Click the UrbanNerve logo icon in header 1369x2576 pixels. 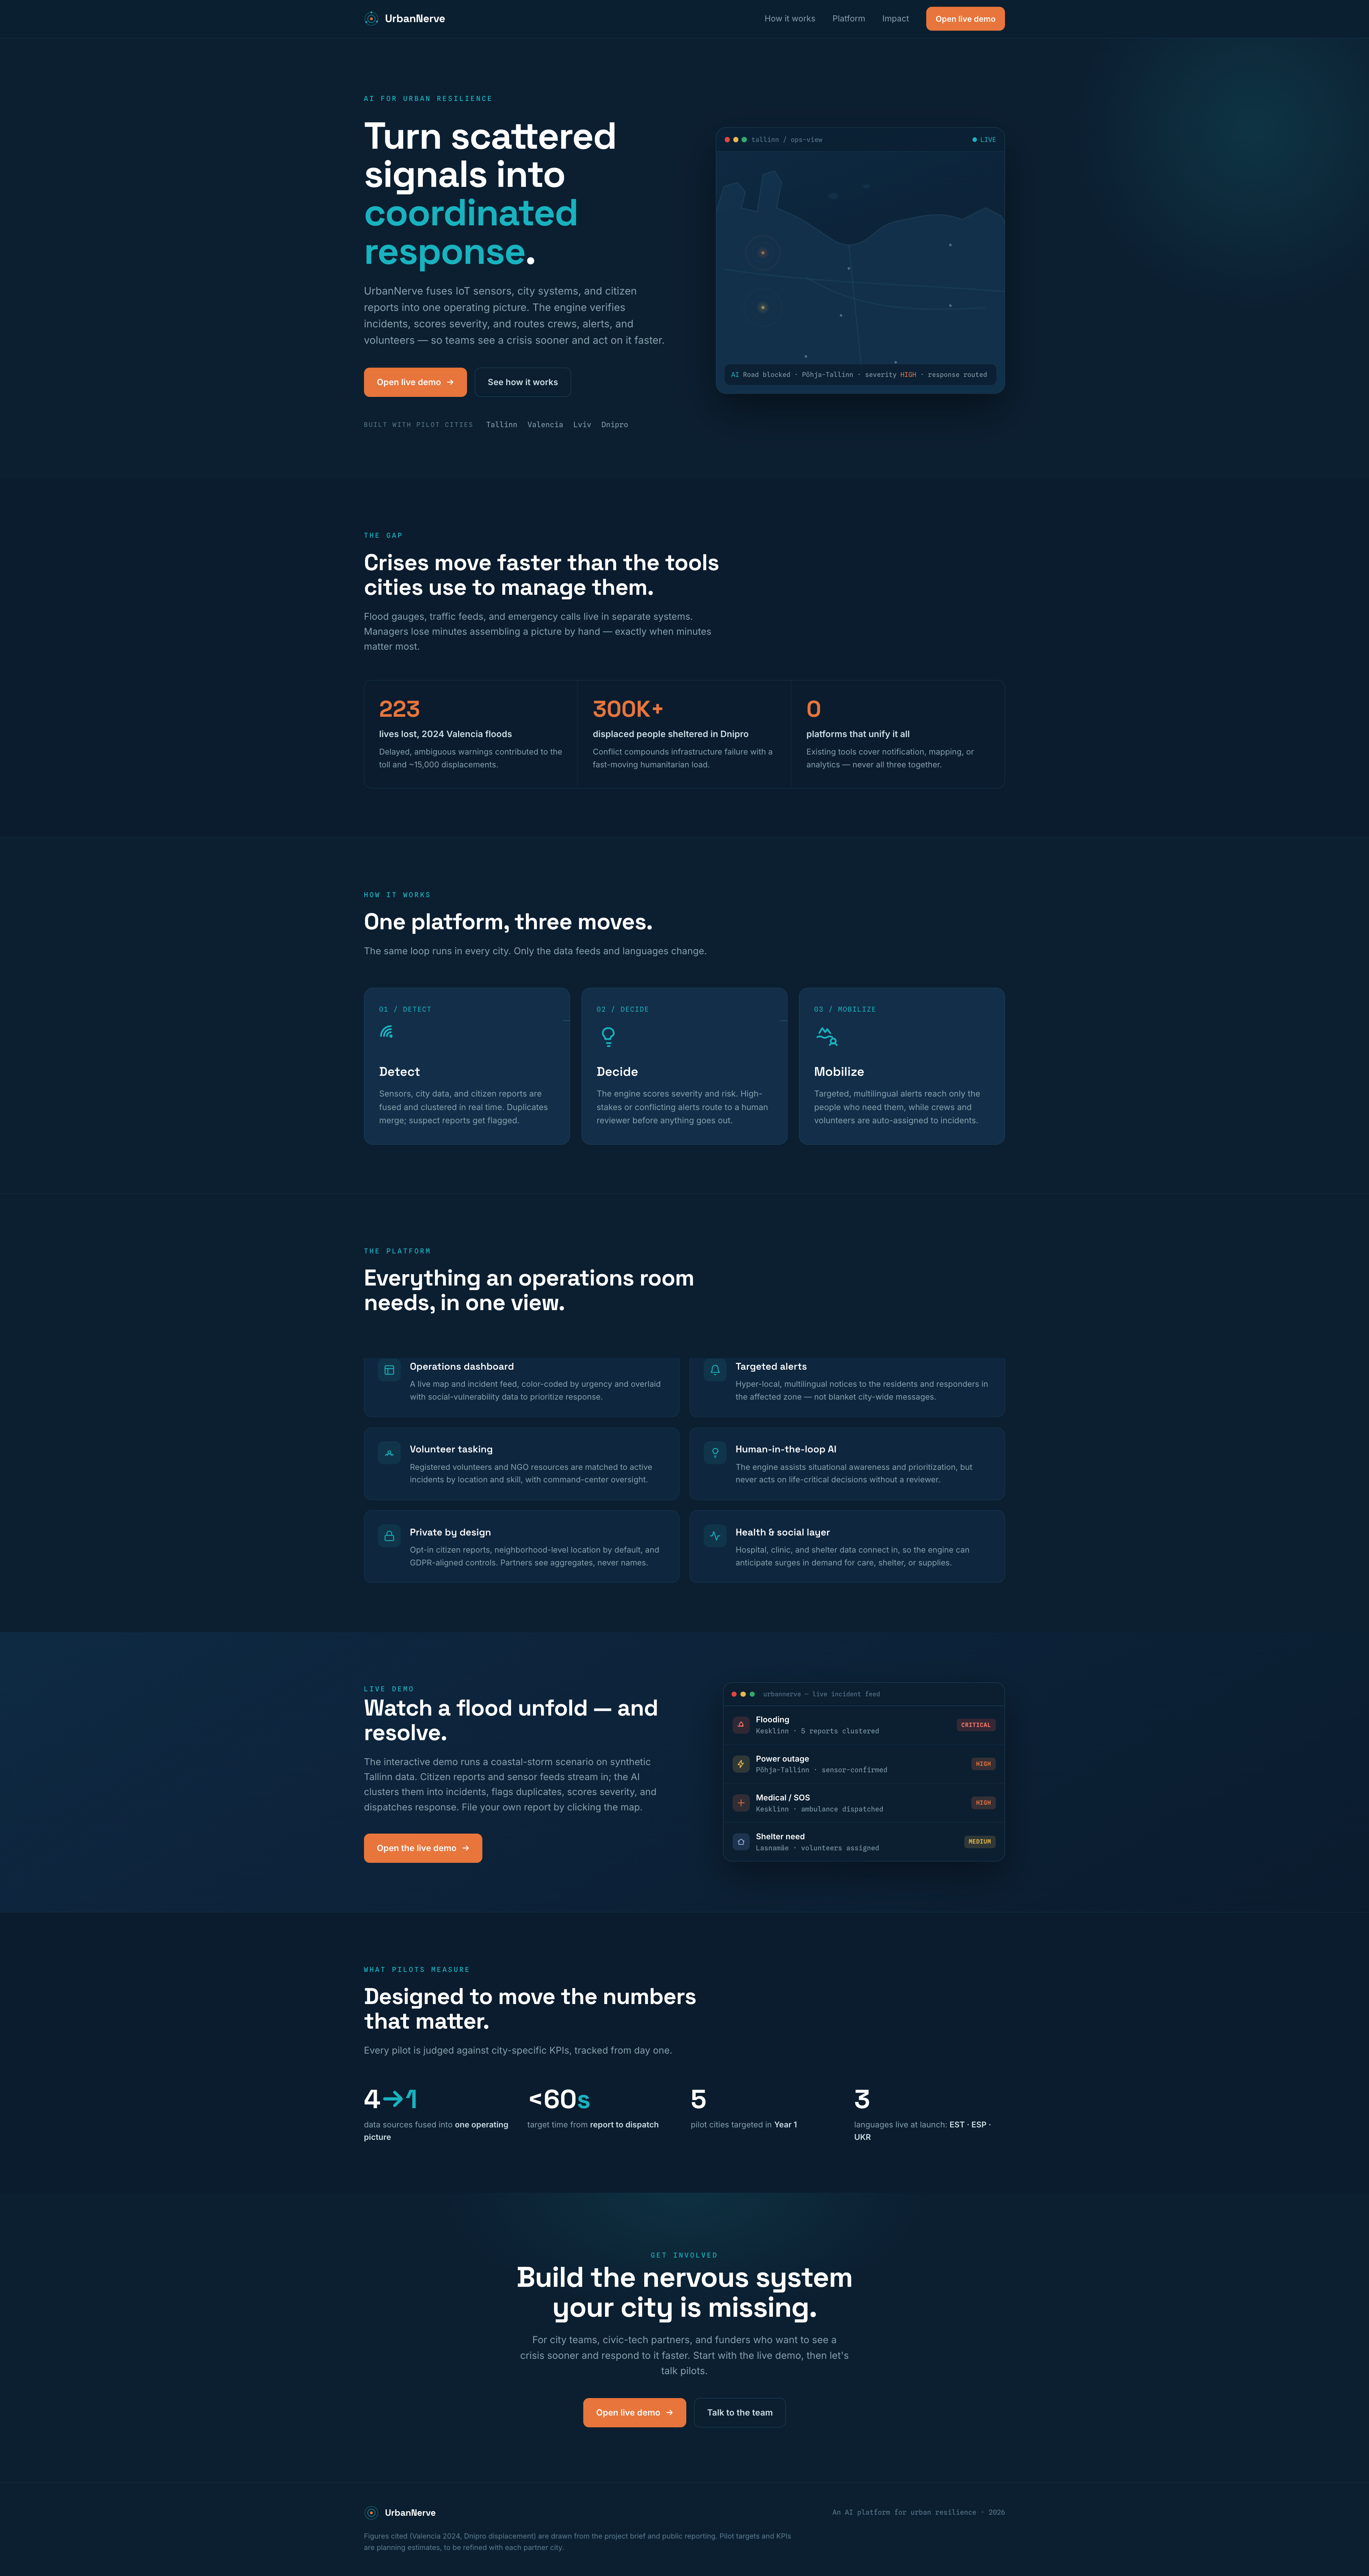pyautogui.click(x=371, y=19)
